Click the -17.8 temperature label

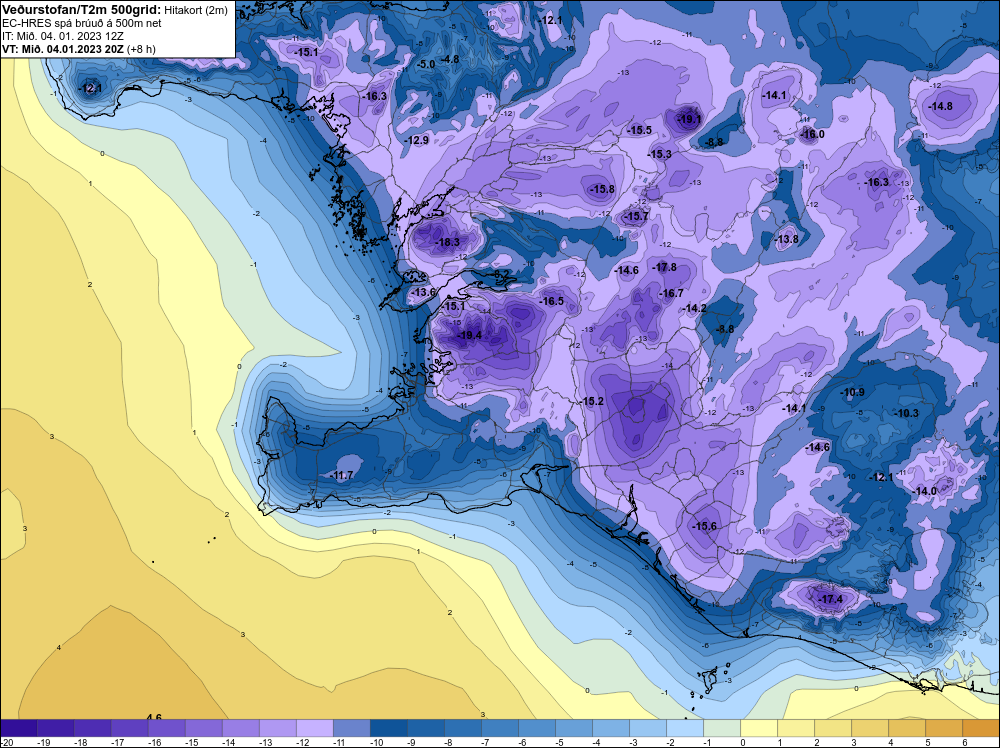[x=665, y=267]
